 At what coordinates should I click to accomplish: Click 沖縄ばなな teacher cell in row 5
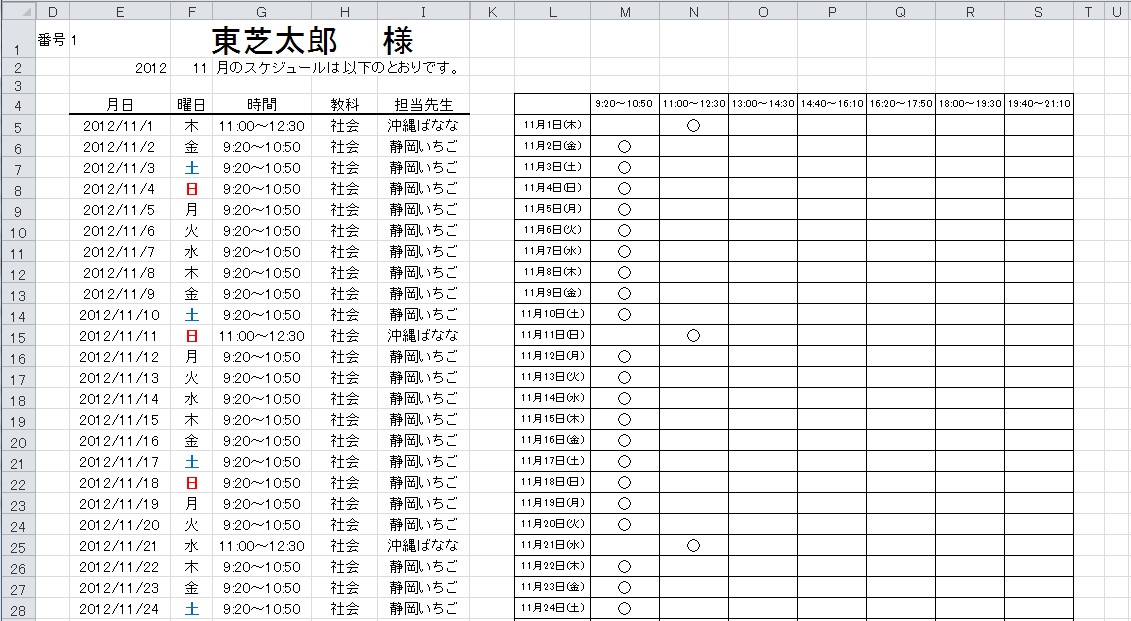[x=423, y=127]
